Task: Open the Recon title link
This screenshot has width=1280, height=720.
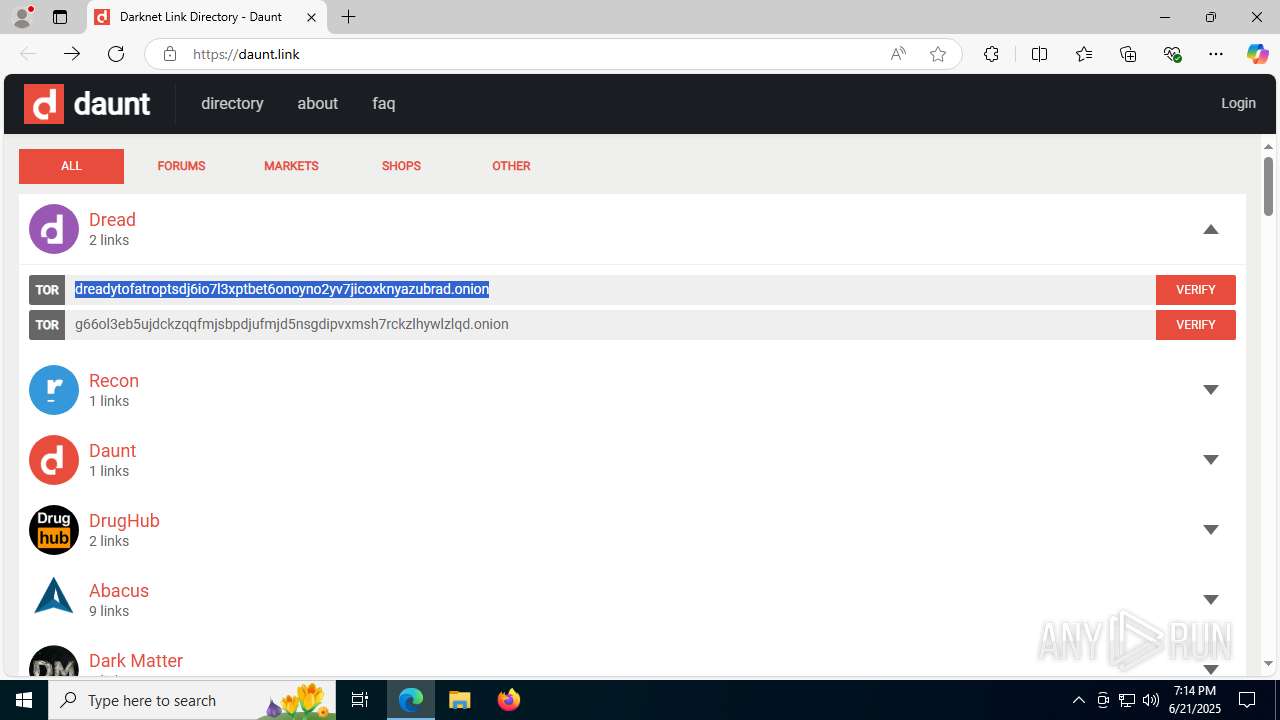Action: [x=114, y=381]
